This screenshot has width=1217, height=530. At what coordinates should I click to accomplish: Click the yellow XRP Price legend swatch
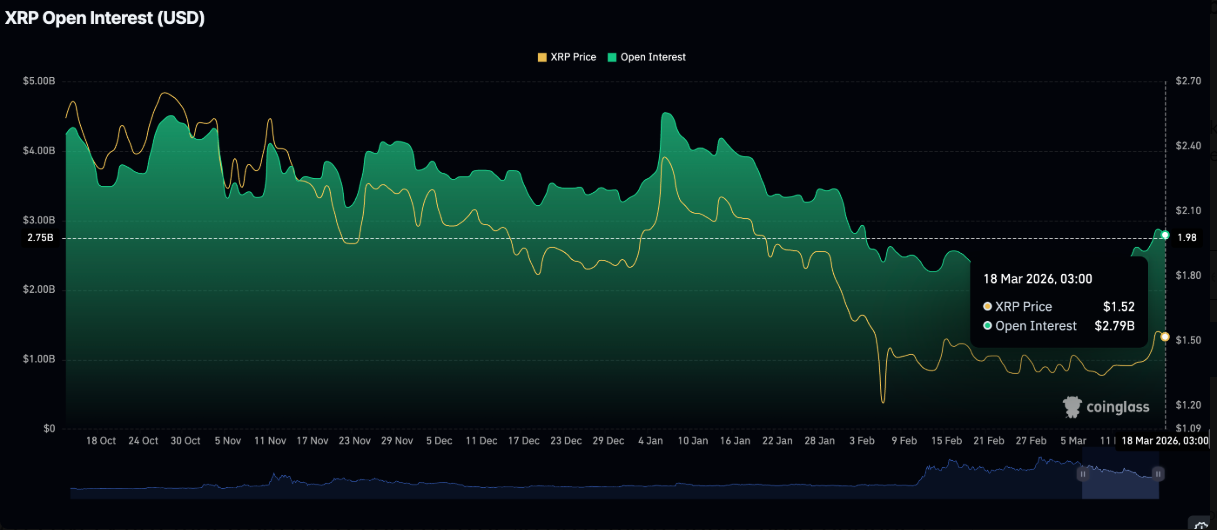[542, 57]
